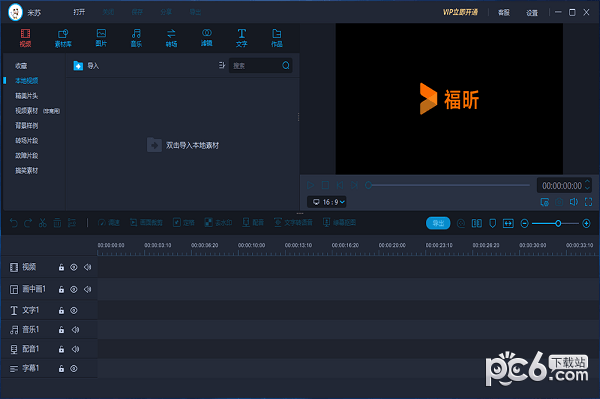Viewport: 600px width, 399px height.
Task: Click timecode stepper down arrow
Action: pyautogui.click(x=587, y=189)
